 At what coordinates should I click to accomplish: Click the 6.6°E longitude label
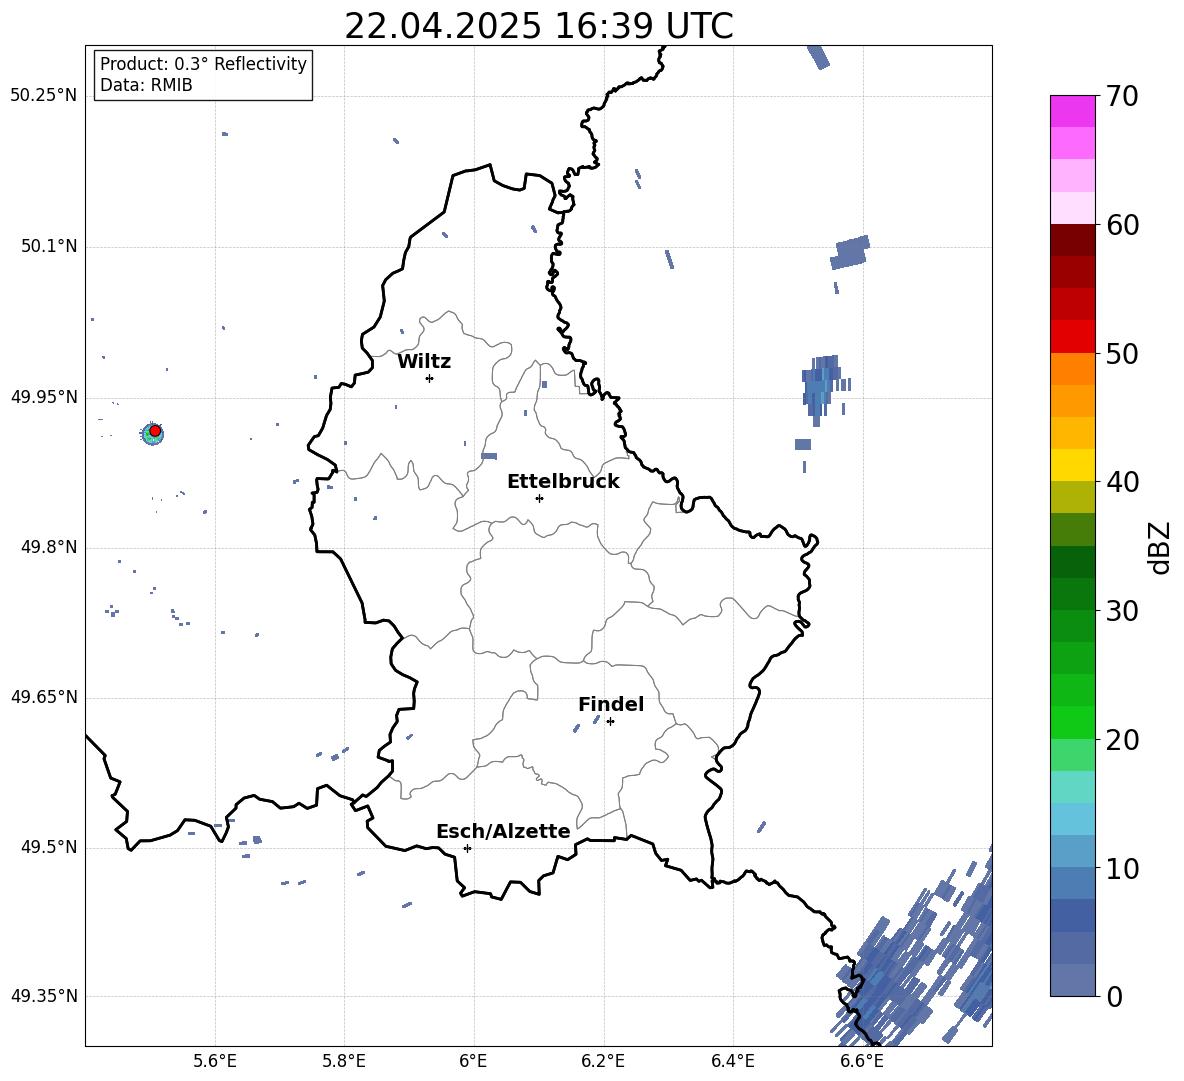click(862, 1061)
